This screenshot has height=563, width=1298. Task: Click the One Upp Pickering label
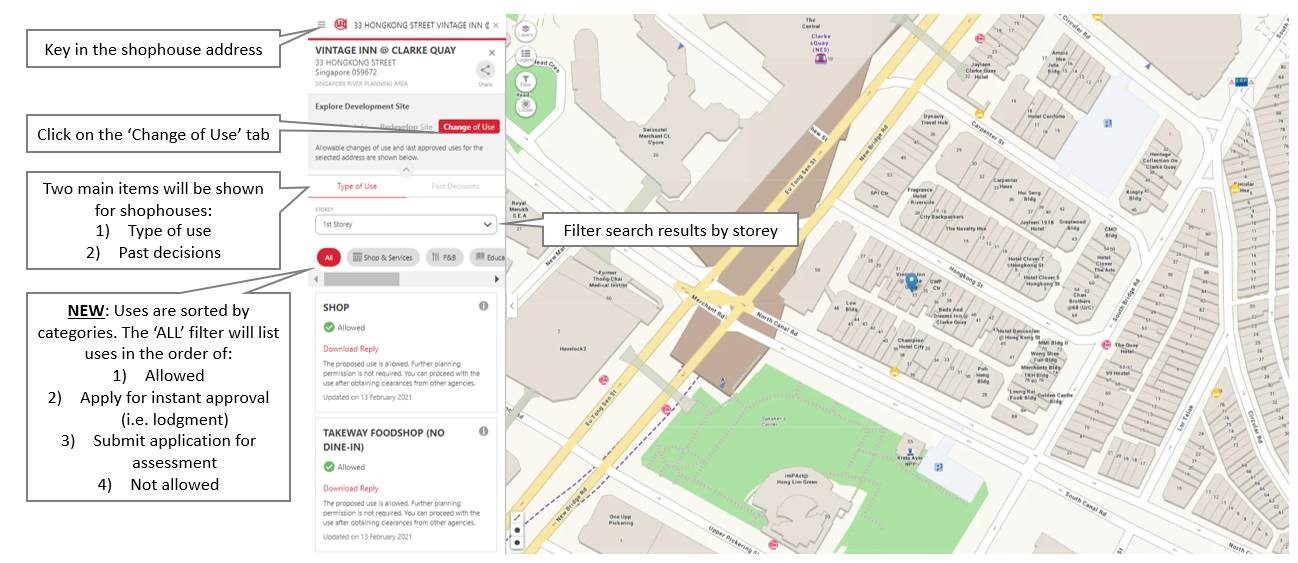pyautogui.click(x=620, y=519)
